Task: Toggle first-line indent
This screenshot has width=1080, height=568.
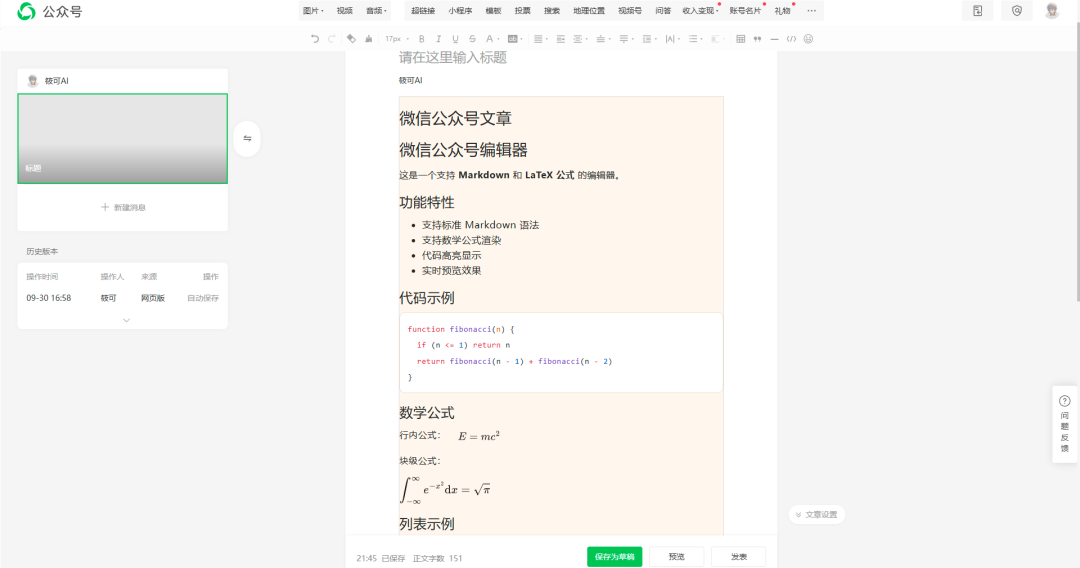Action: tap(561, 39)
